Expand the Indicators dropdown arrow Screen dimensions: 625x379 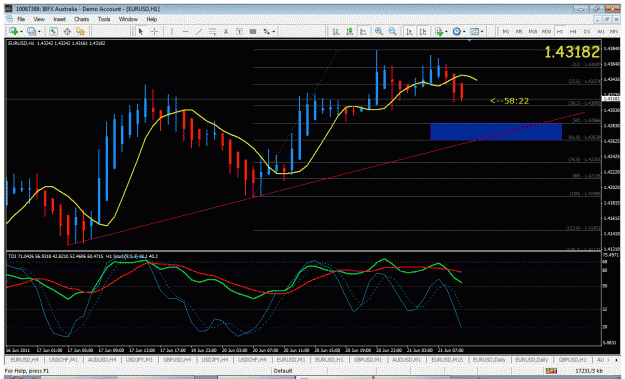(446, 31)
